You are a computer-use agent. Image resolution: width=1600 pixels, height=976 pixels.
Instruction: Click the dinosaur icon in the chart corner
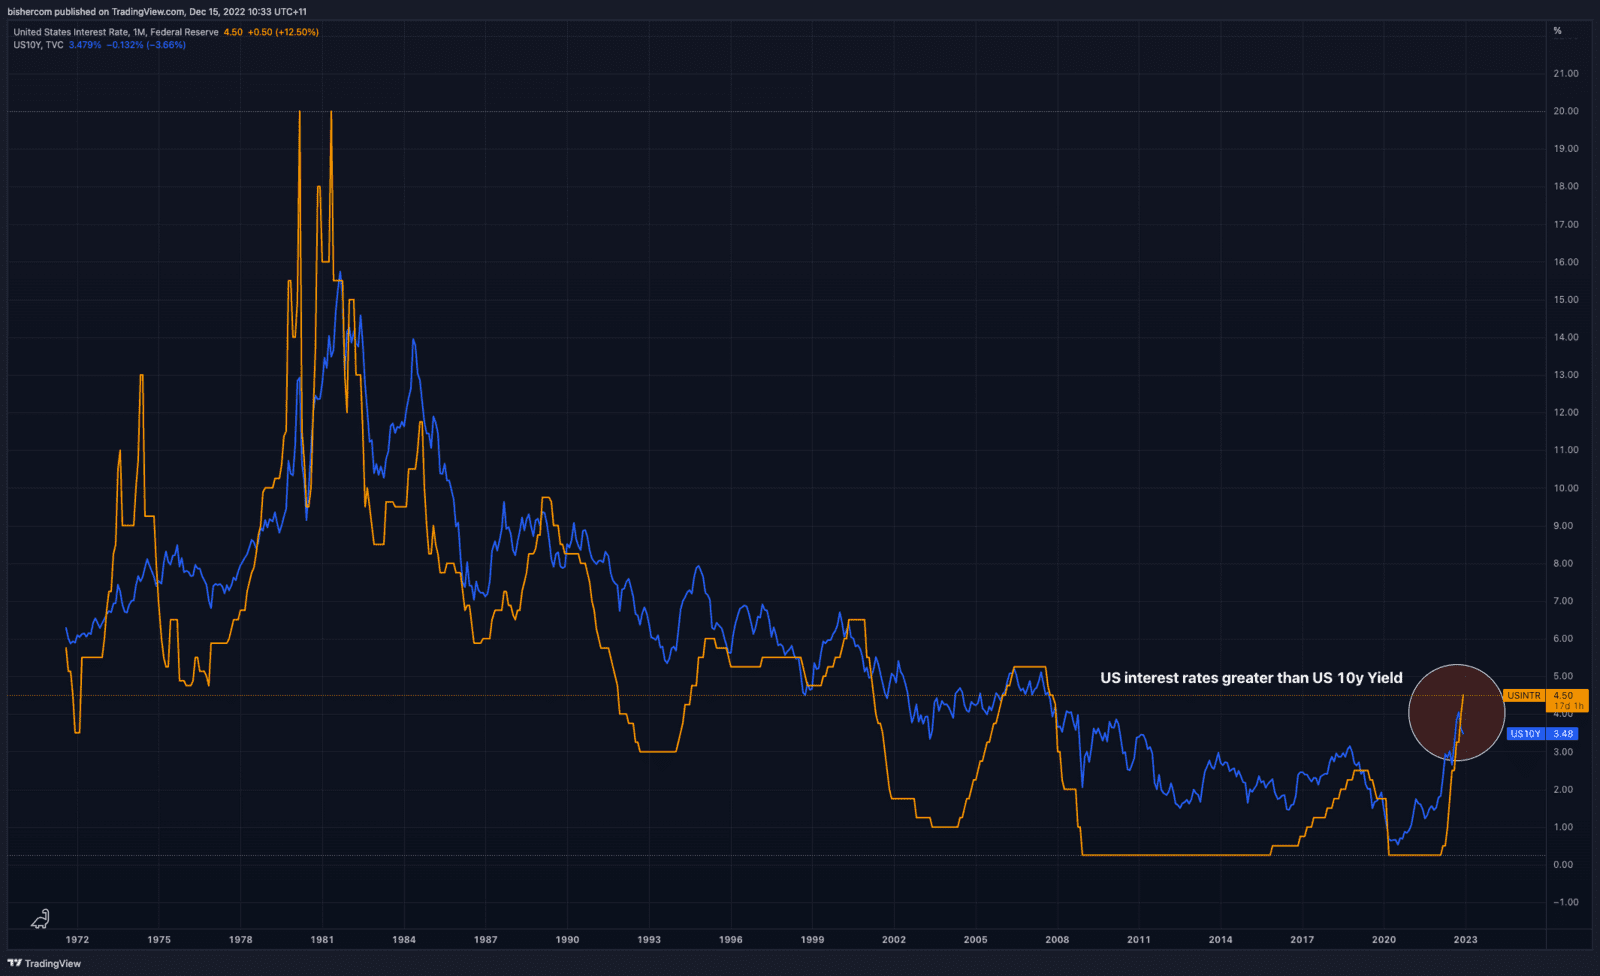[x=40, y=919]
